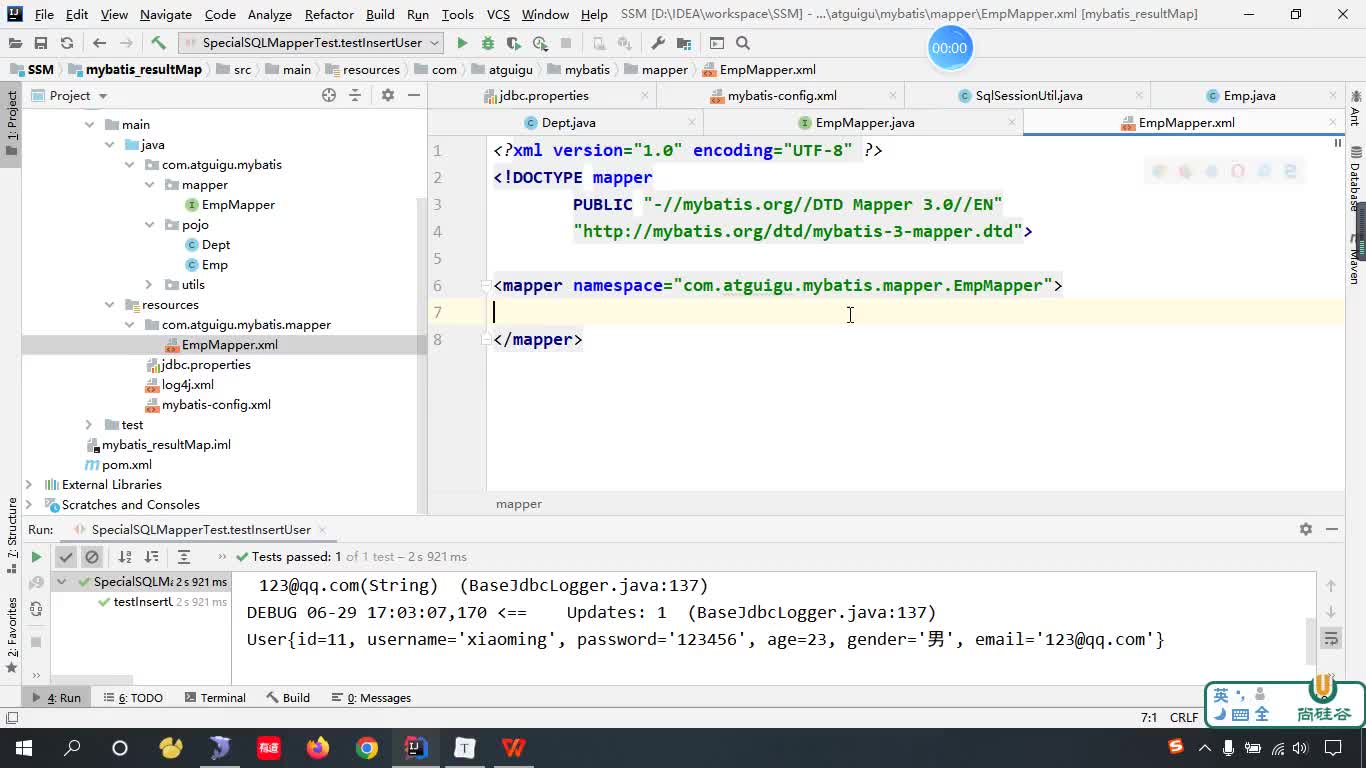The width and height of the screenshot is (1366, 768).
Task: Switch to the EmpMapper.java tab
Action: pyautogui.click(x=864, y=122)
